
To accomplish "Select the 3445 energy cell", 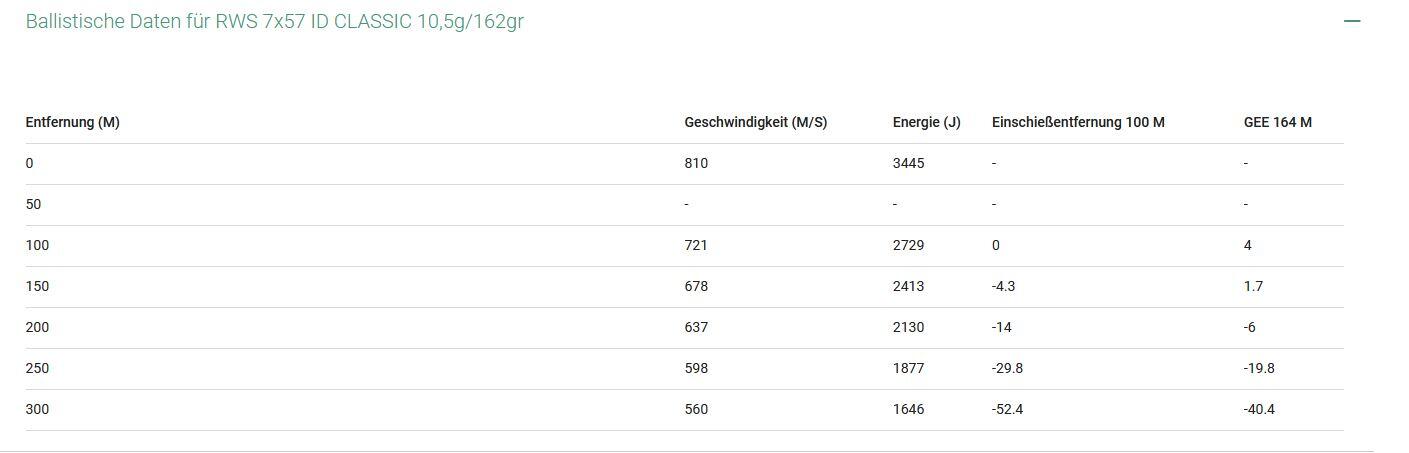I will [x=908, y=163].
